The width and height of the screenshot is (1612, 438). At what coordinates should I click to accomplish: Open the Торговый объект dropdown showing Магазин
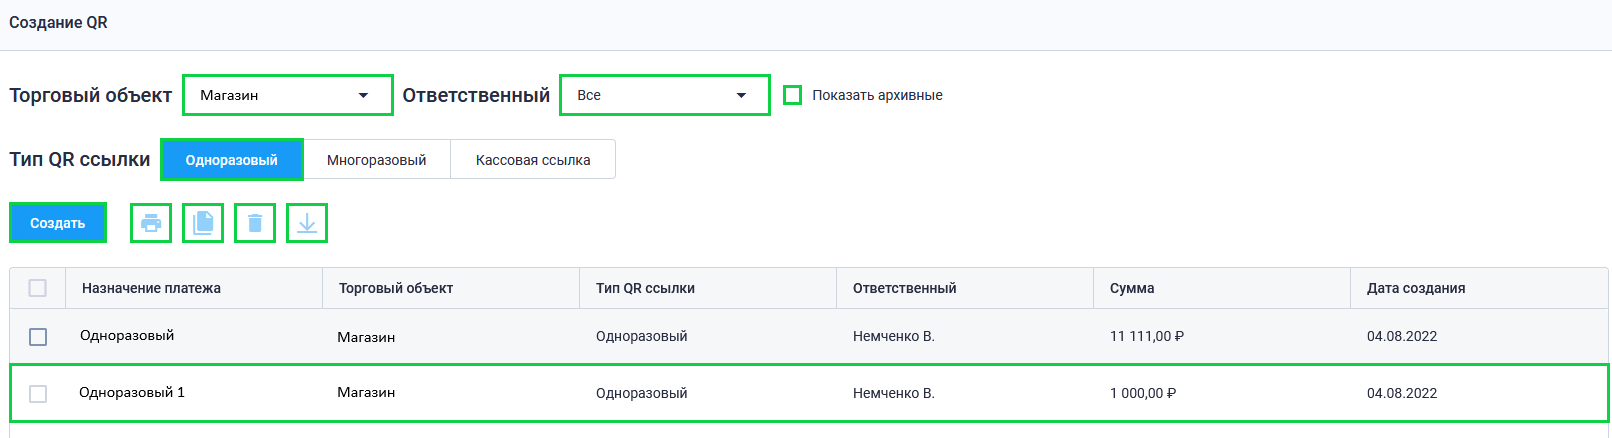[x=288, y=95]
